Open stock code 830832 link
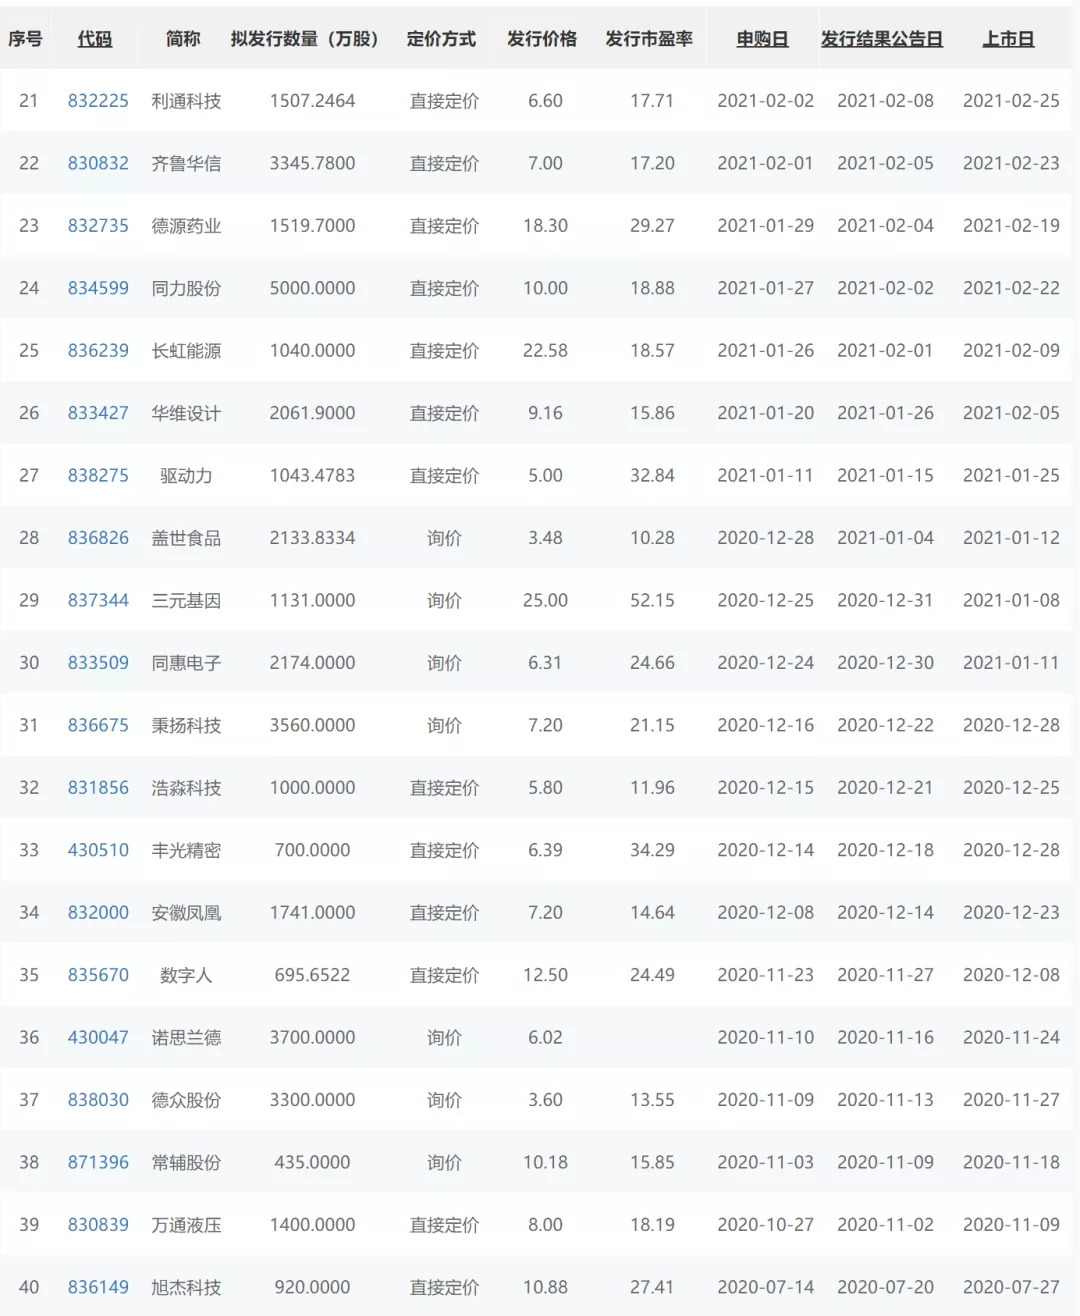 pyautogui.click(x=98, y=163)
